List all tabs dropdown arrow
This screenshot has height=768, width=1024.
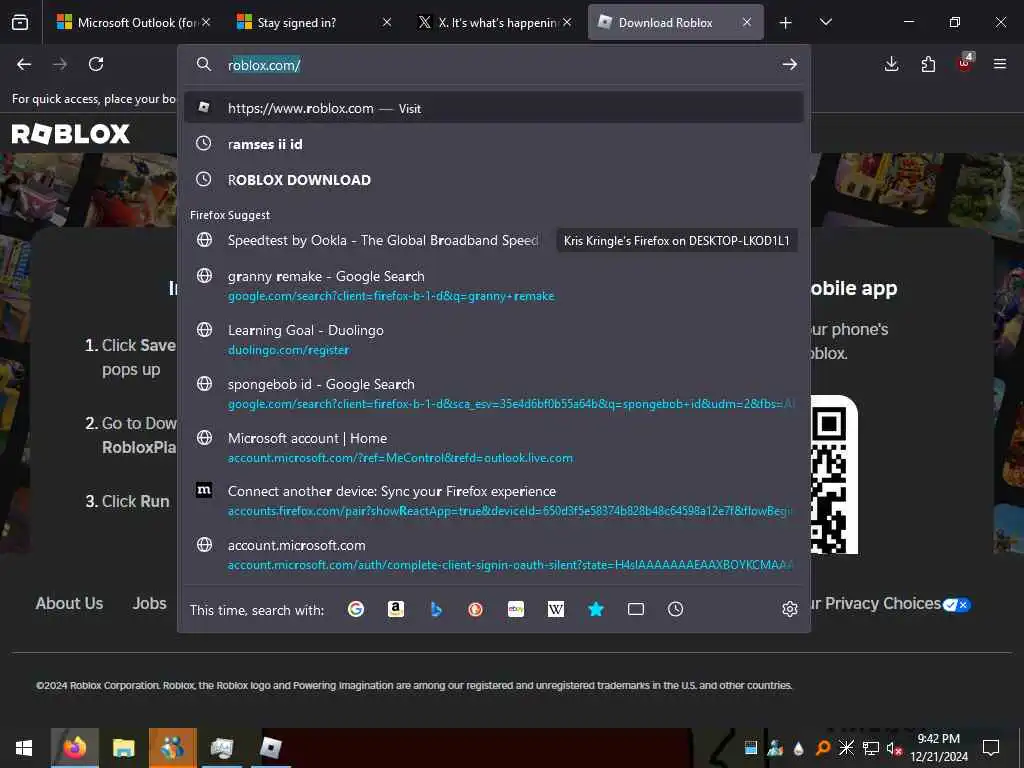[x=825, y=22]
